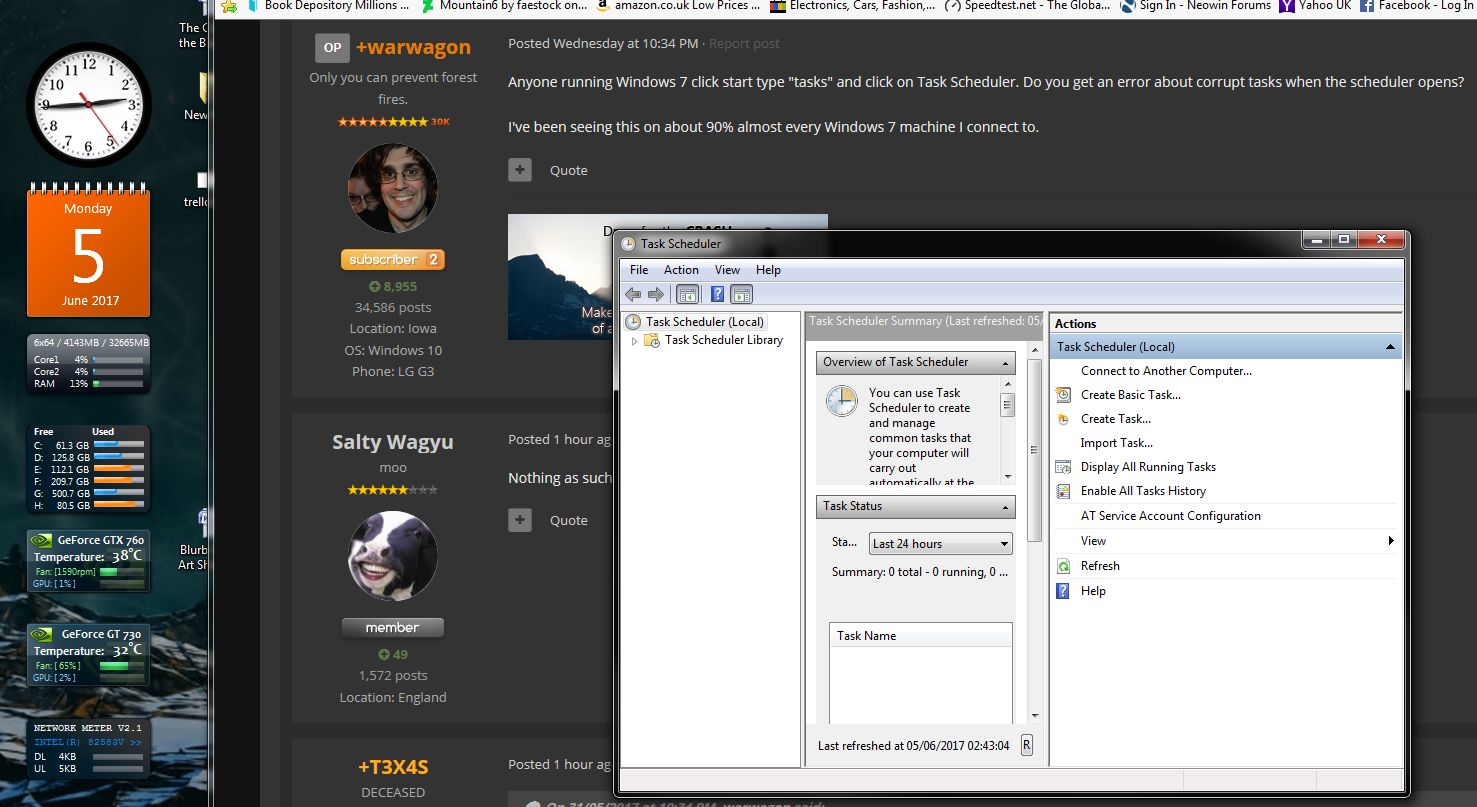Click the Display All Running Tasks icon
This screenshot has width=1477, height=807.
tap(1063, 466)
